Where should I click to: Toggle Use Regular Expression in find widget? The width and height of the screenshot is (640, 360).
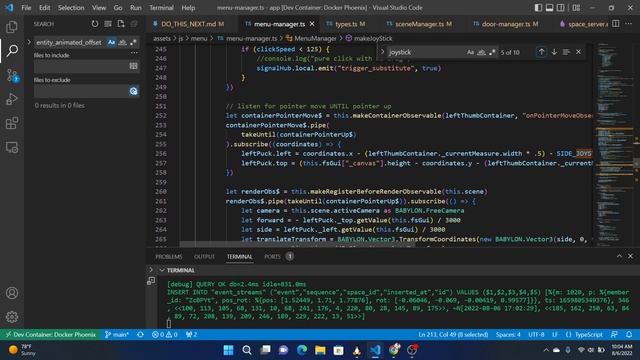pos(492,52)
